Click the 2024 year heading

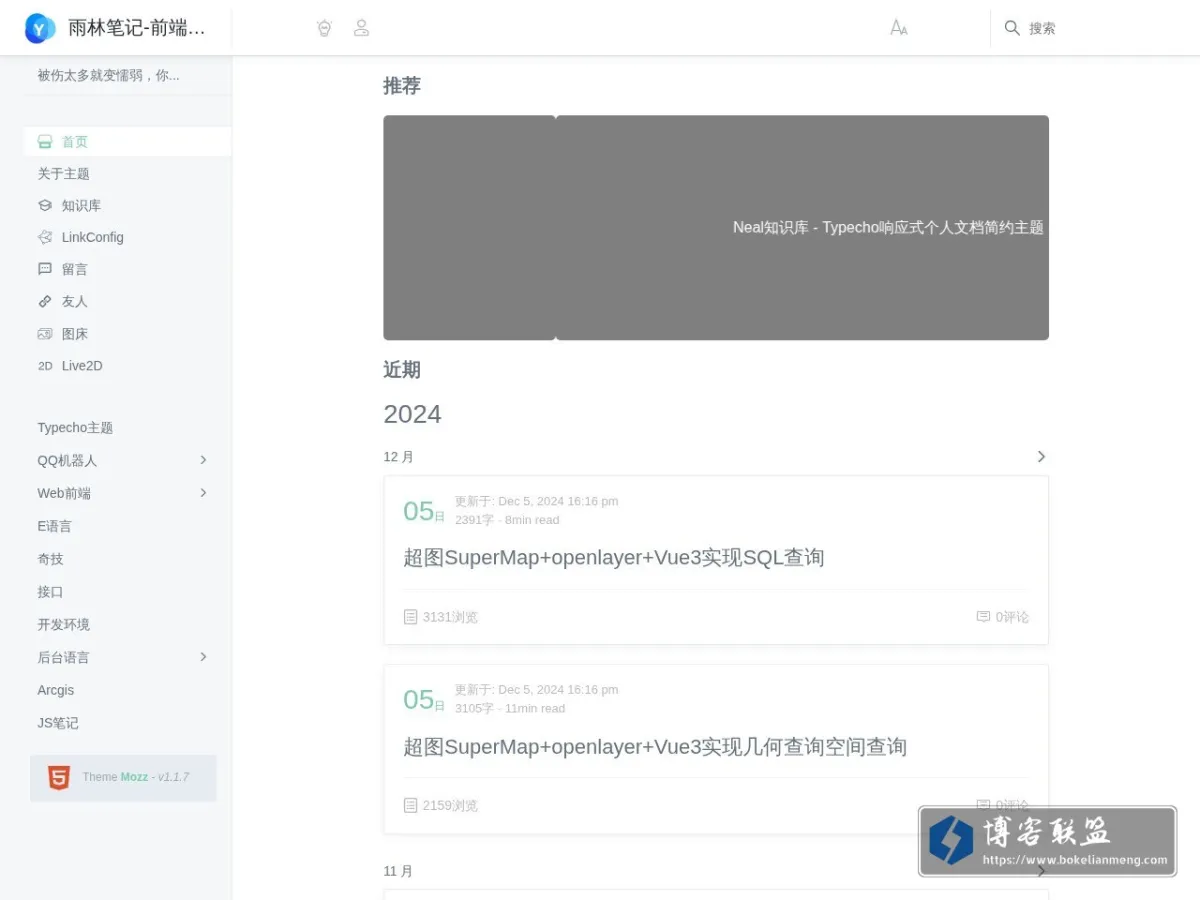tap(412, 414)
